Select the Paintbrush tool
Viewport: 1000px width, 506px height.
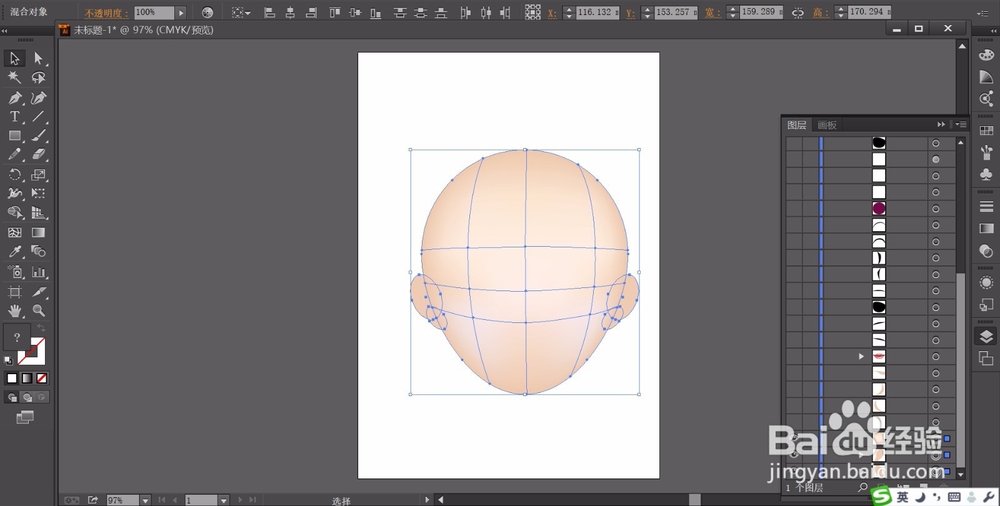coord(38,136)
